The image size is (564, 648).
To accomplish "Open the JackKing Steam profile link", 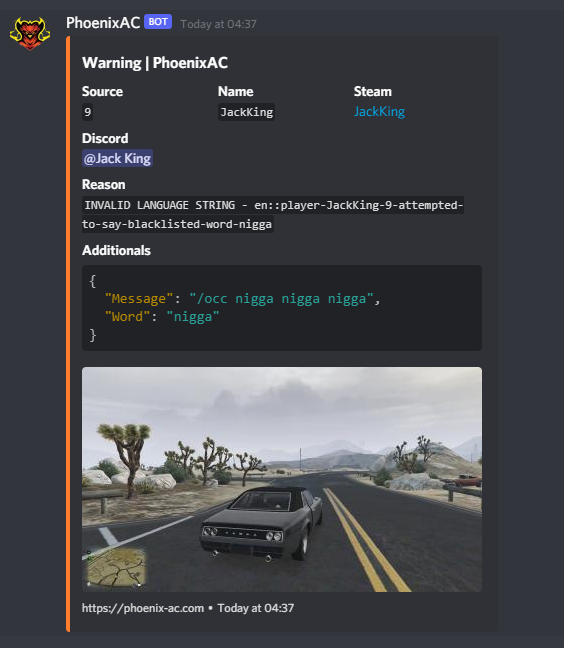I will pos(379,112).
